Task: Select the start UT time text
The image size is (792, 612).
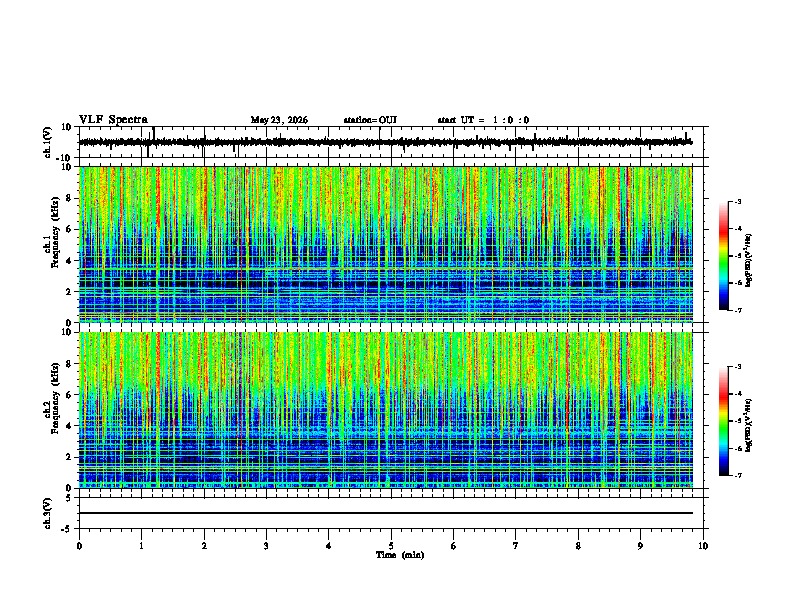Action: pyautogui.click(x=483, y=120)
